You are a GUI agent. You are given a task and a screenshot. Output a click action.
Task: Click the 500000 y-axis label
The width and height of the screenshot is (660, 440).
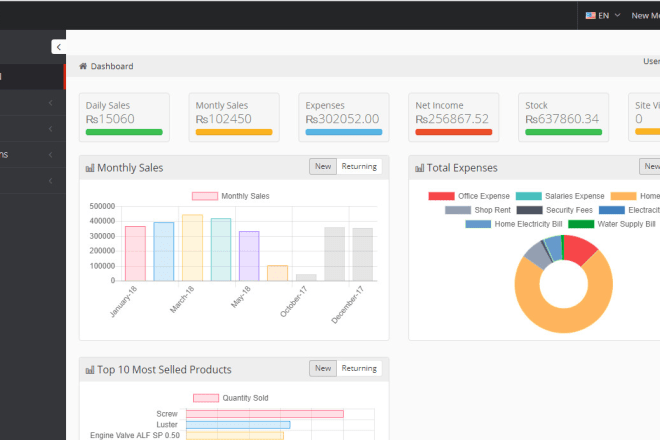(x=102, y=206)
